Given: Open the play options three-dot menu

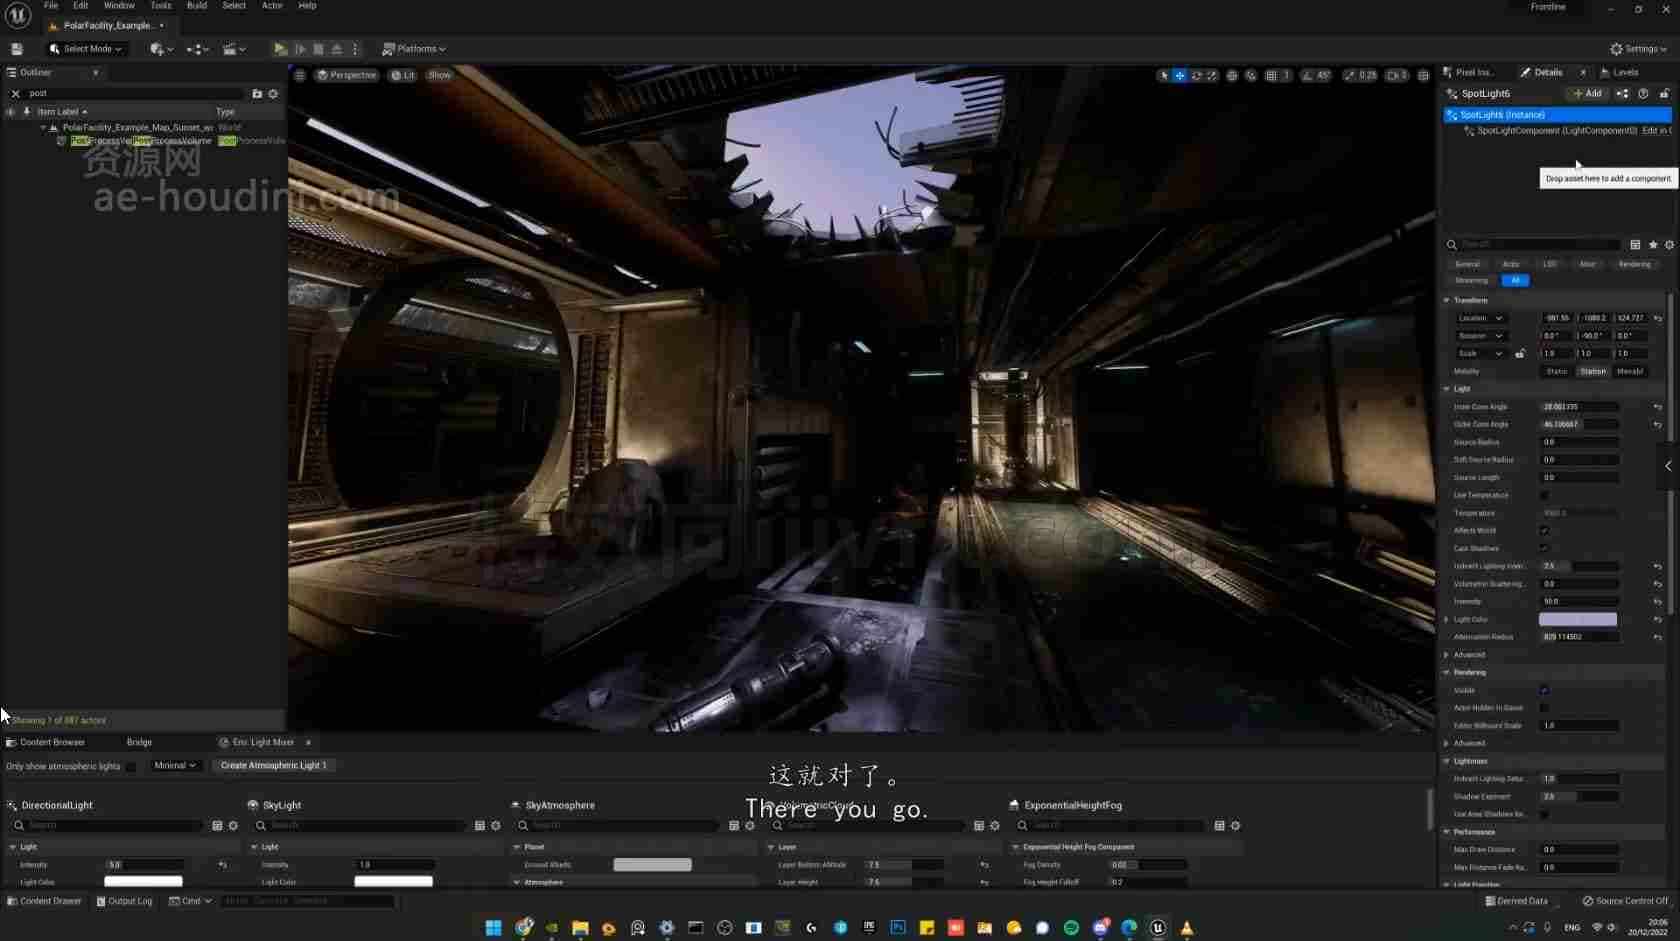Looking at the screenshot, I should click(x=355, y=49).
